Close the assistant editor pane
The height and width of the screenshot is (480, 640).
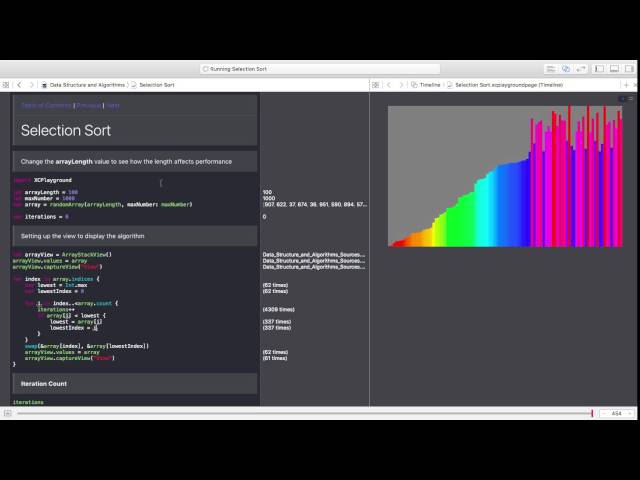pyautogui.click(x=635, y=85)
